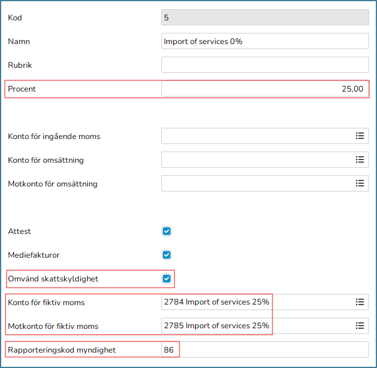This screenshot has height=368, width=377.
Task: Open account list for Motkonto för fiktiv moms
Action: [360, 325]
